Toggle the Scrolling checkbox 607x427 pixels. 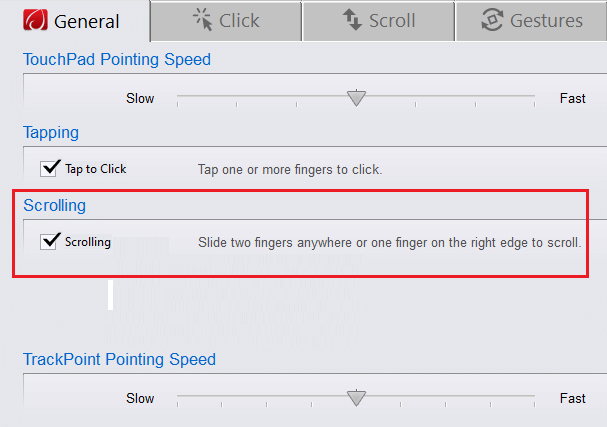pyautogui.click(x=49, y=242)
